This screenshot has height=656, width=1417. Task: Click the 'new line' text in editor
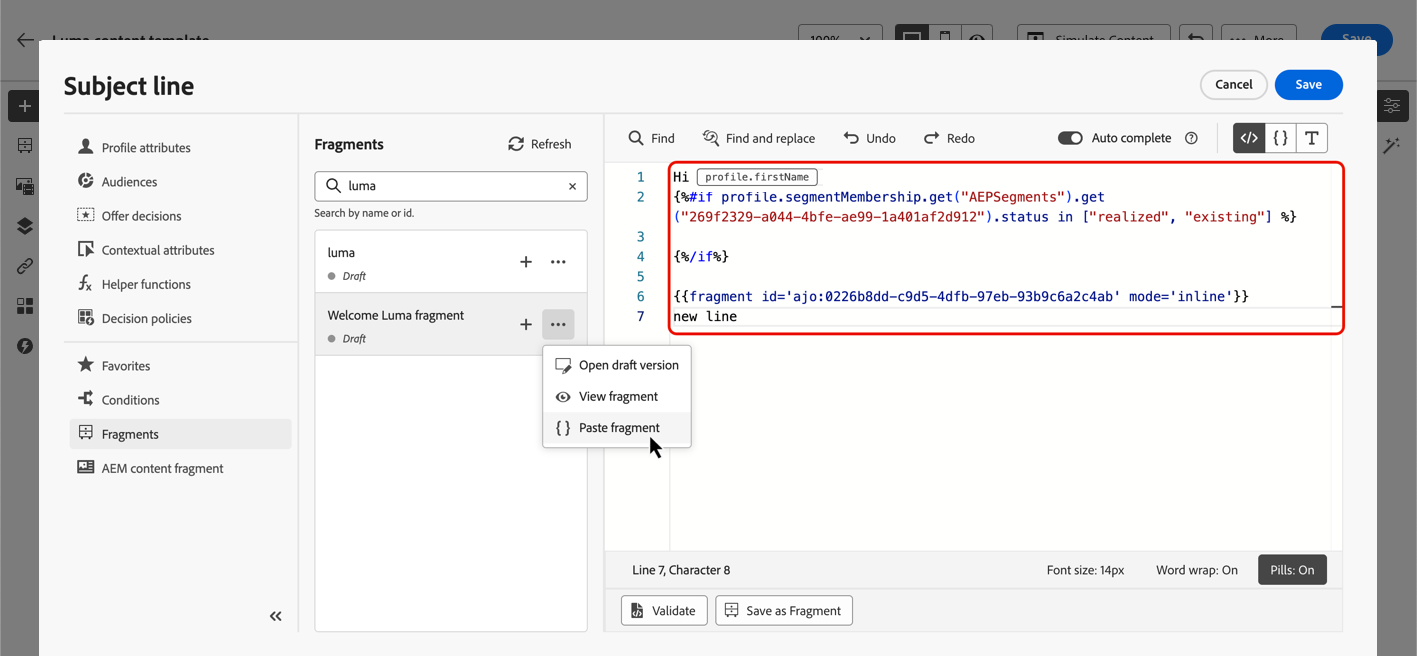705,316
